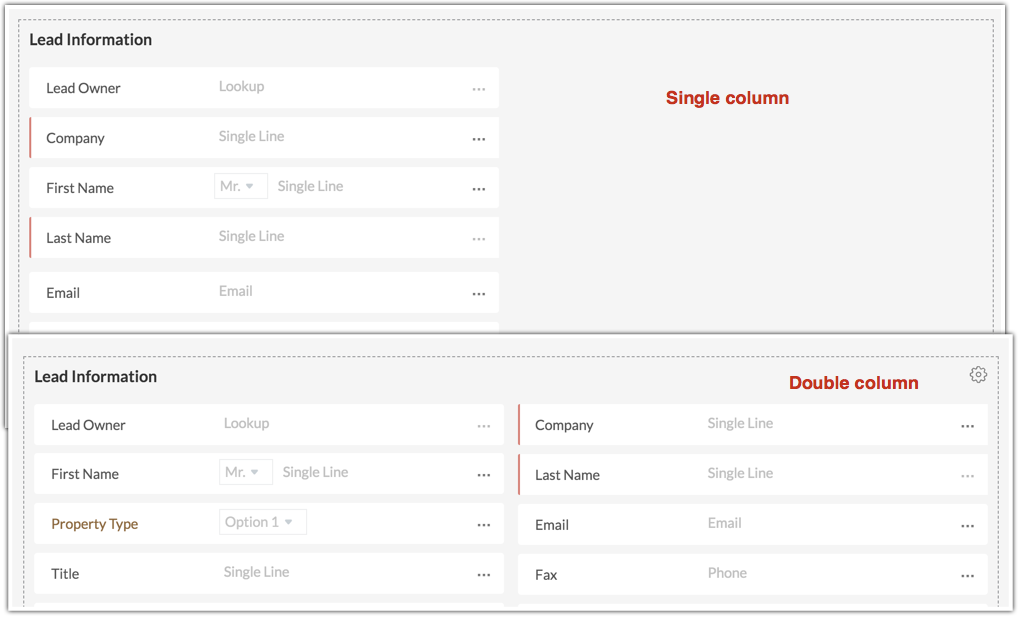
Task: Click the Lookup field of Lead Owner in double column layout
Action: coord(247,424)
